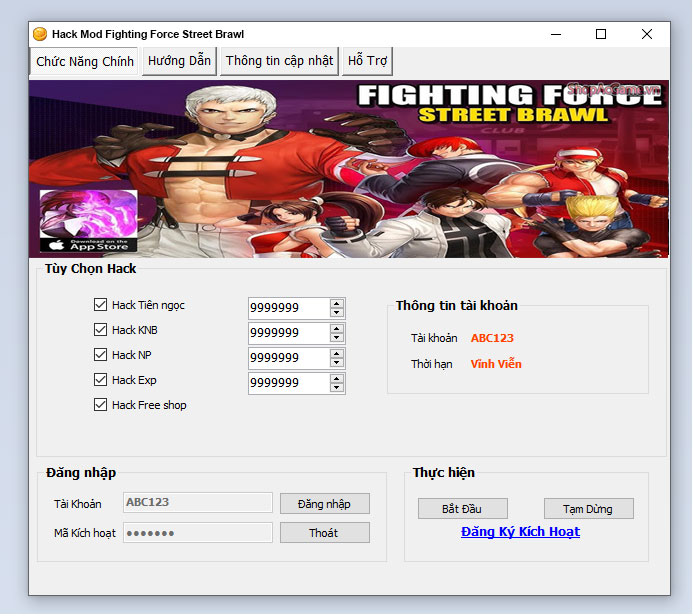Open the Đăng Ký Kích Hoạt link
The image size is (693, 616).
520,532
